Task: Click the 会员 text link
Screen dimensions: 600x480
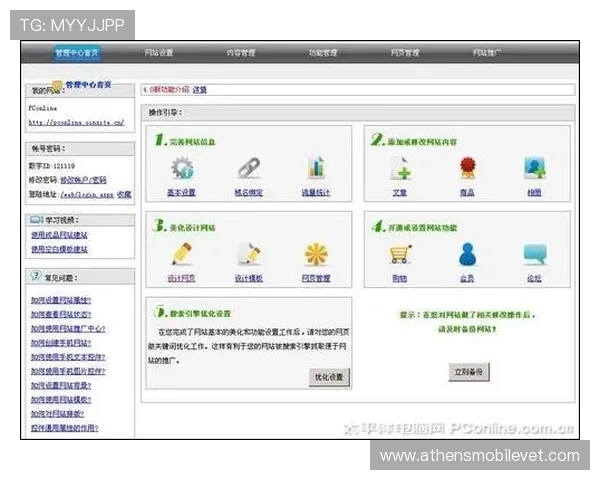Action: [467, 278]
